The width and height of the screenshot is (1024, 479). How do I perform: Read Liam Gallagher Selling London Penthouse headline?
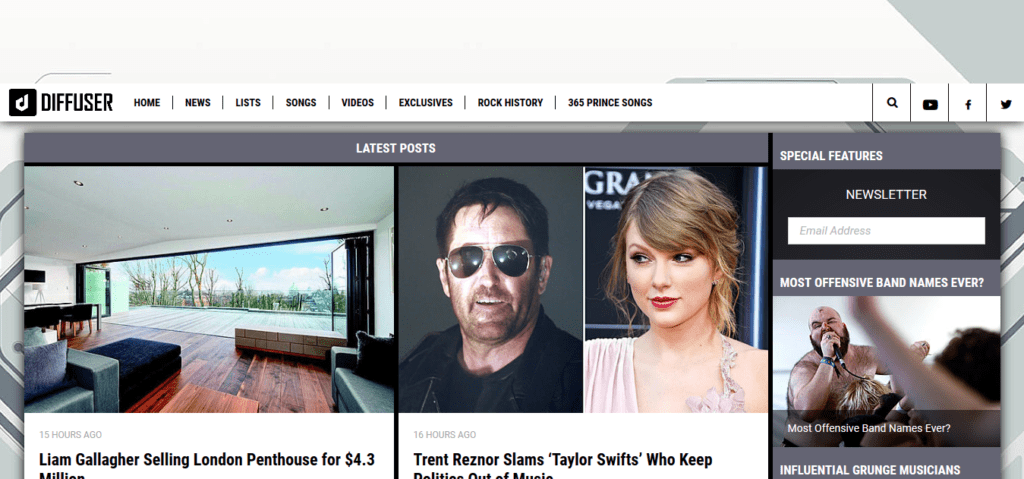point(207,468)
